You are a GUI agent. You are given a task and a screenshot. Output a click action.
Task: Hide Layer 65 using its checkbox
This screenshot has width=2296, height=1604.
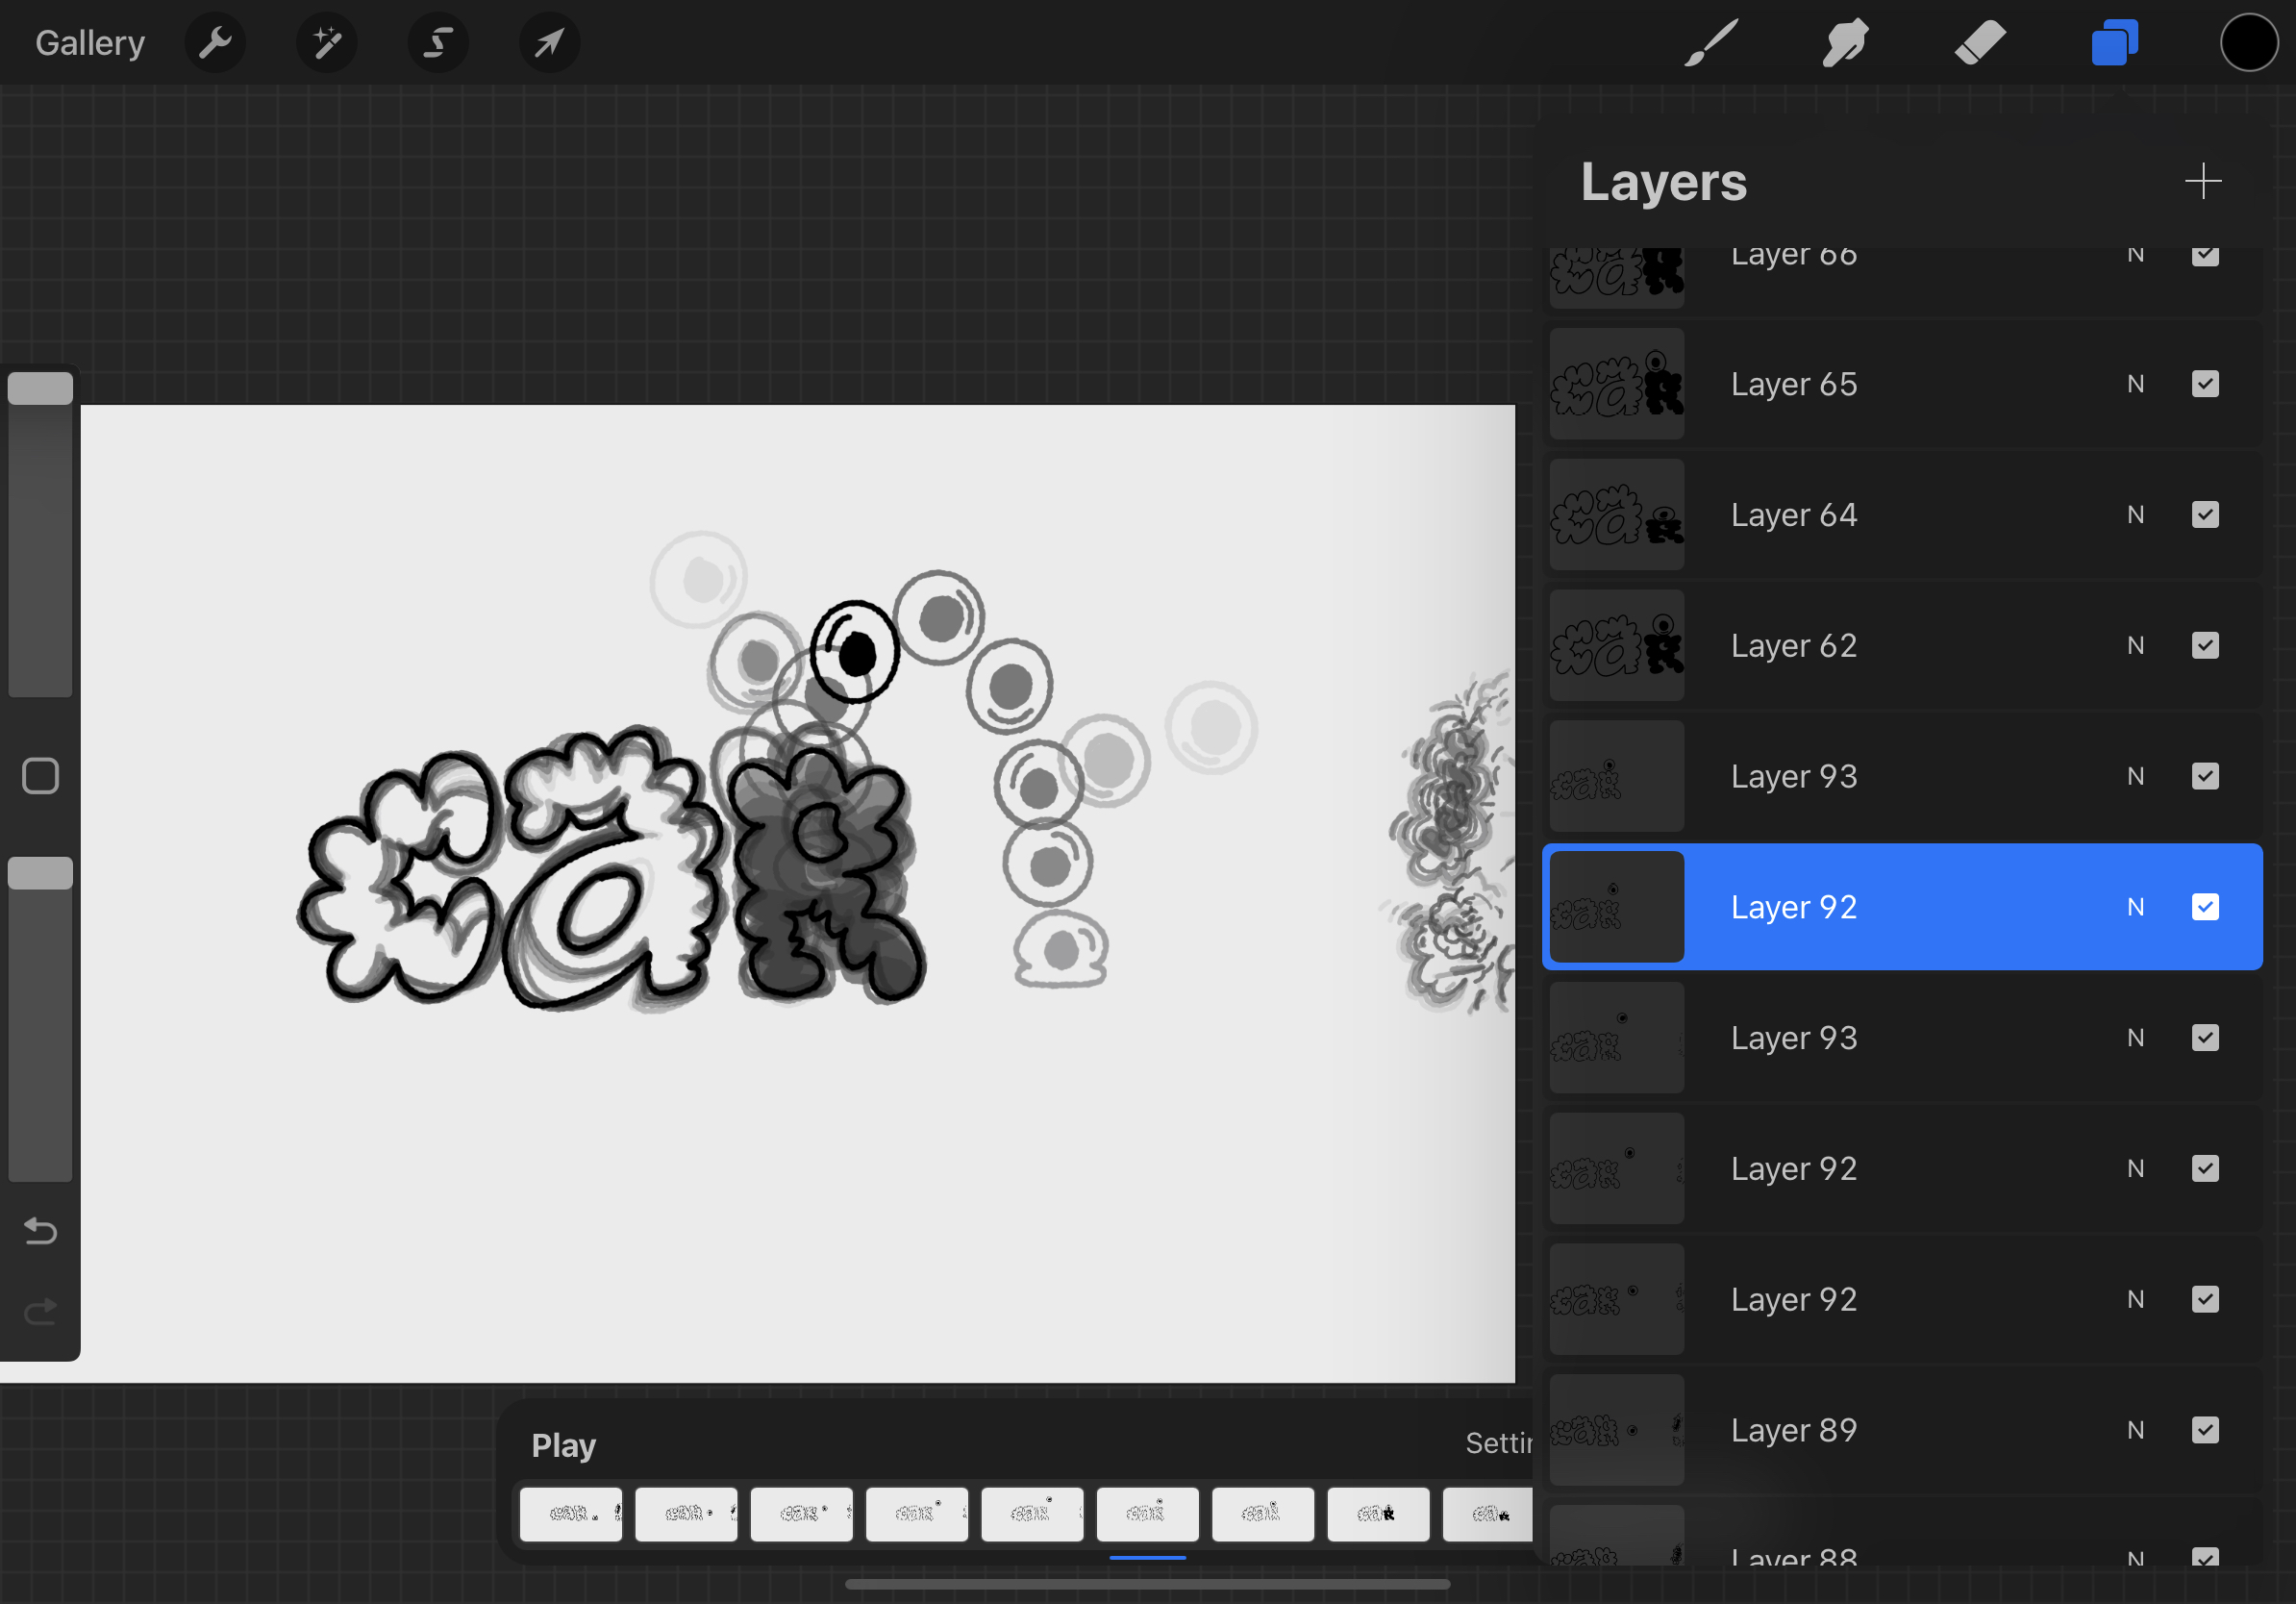[x=2205, y=384]
